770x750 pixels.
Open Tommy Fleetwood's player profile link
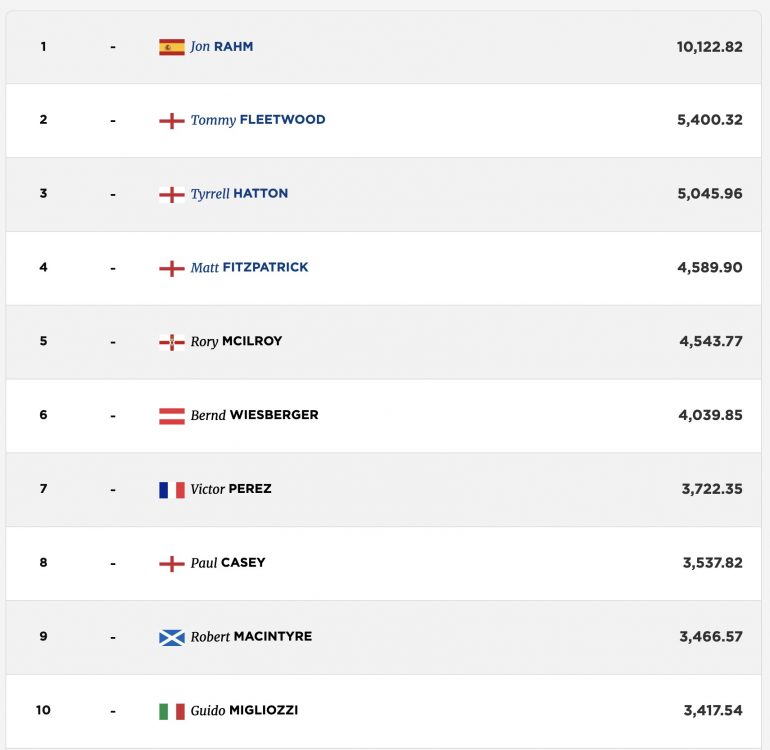coord(258,120)
